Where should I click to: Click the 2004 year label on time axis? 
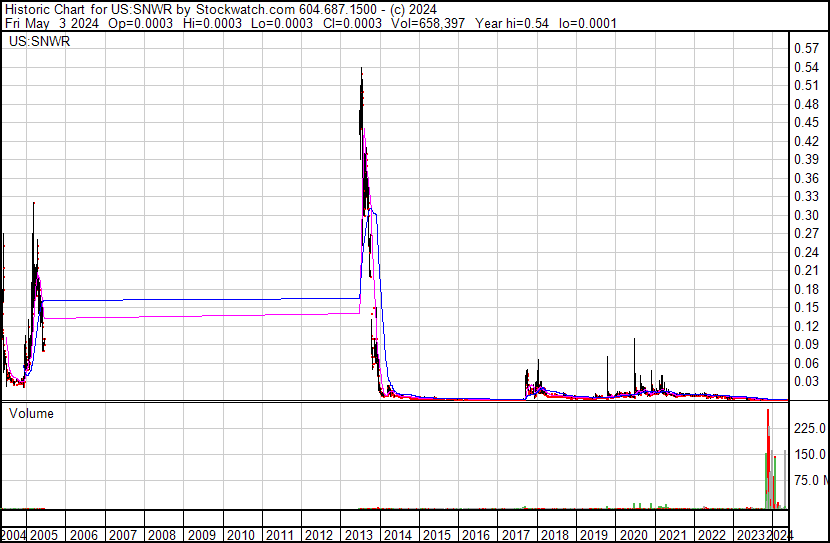click(x=13, y=536)
